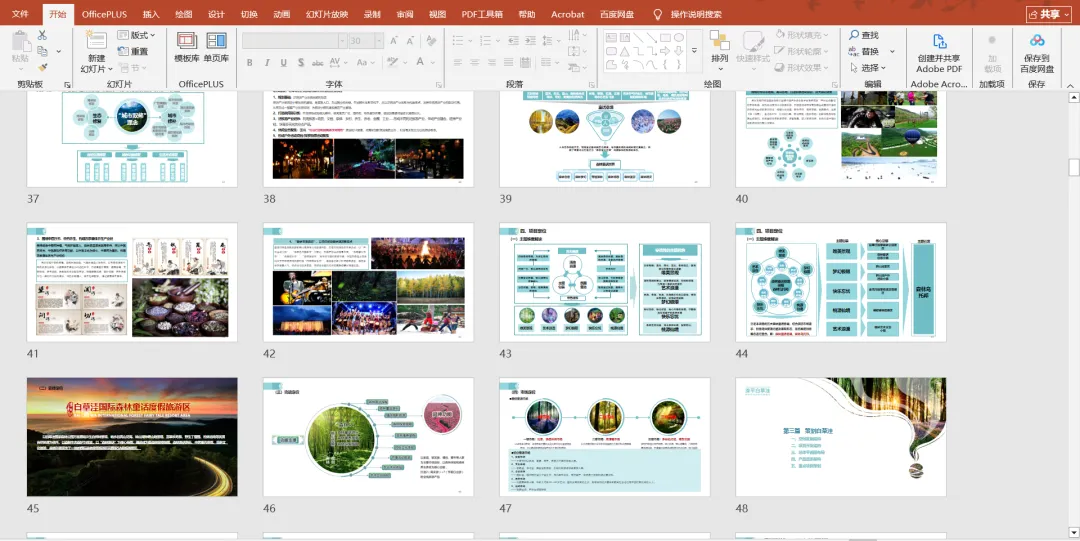
Task: Toggle justify paragraph alignment
Action: [x=510, y=63]
